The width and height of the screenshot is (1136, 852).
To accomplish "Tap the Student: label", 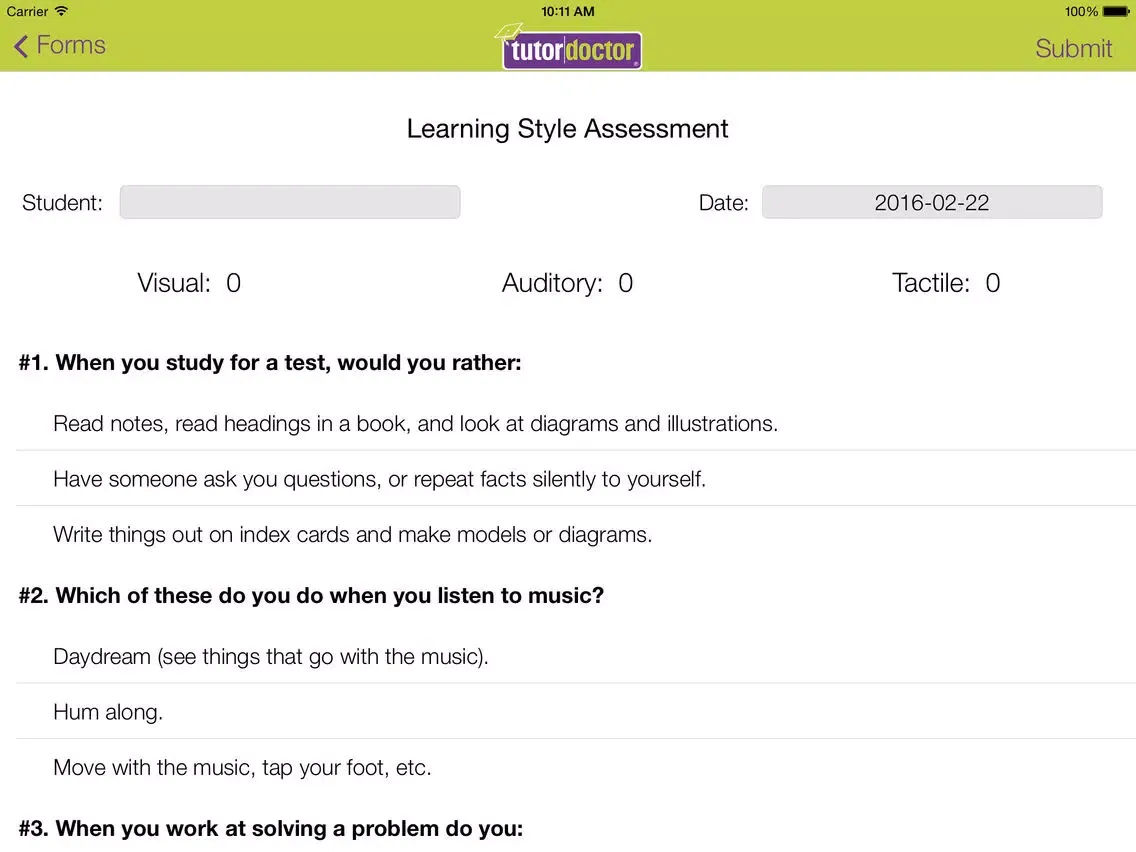I will click(62, 203).
